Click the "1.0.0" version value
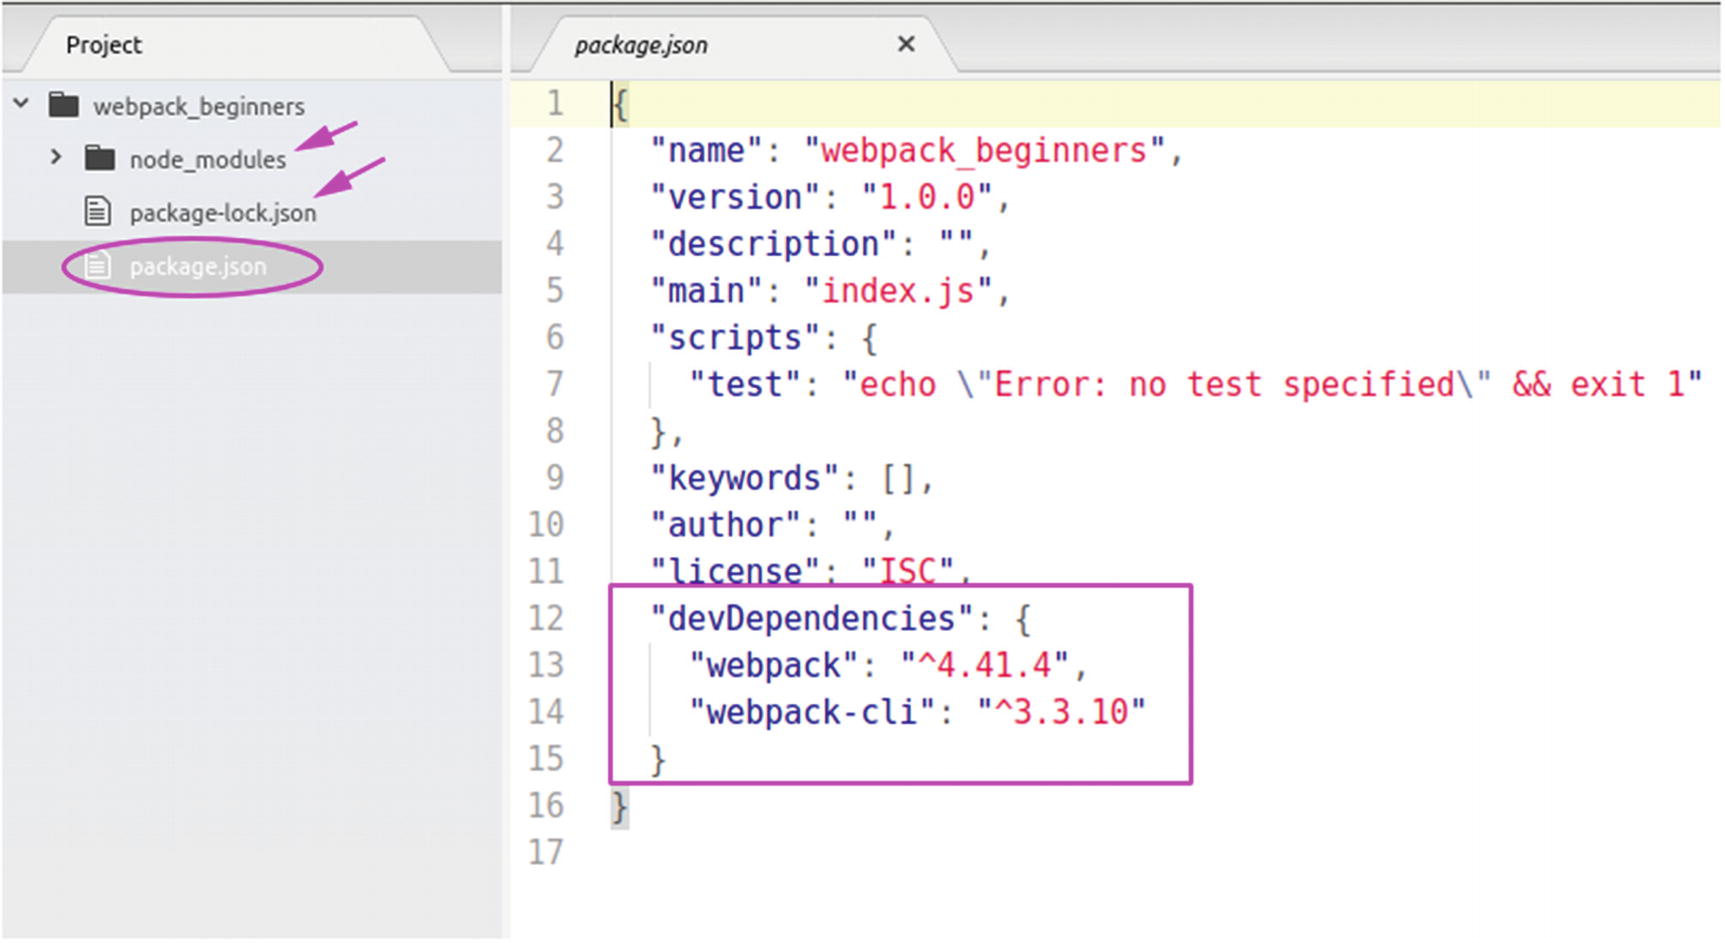1725x943 pixels. (926, 197)
